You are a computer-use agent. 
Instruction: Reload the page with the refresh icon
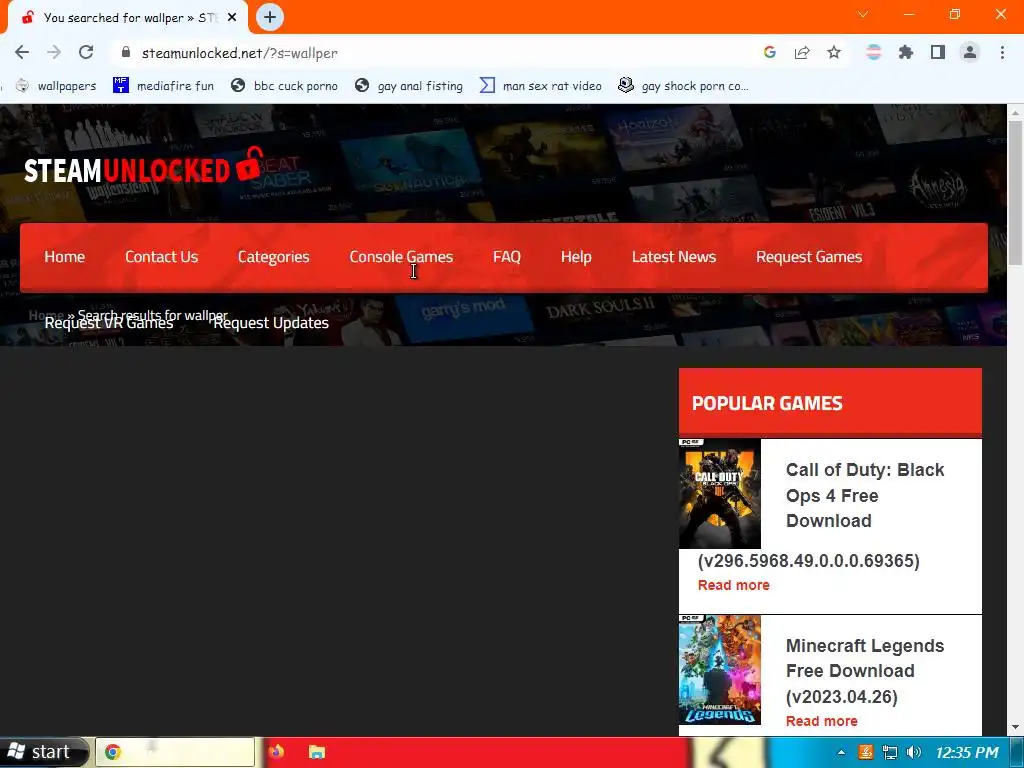click(x=86, y=52)
